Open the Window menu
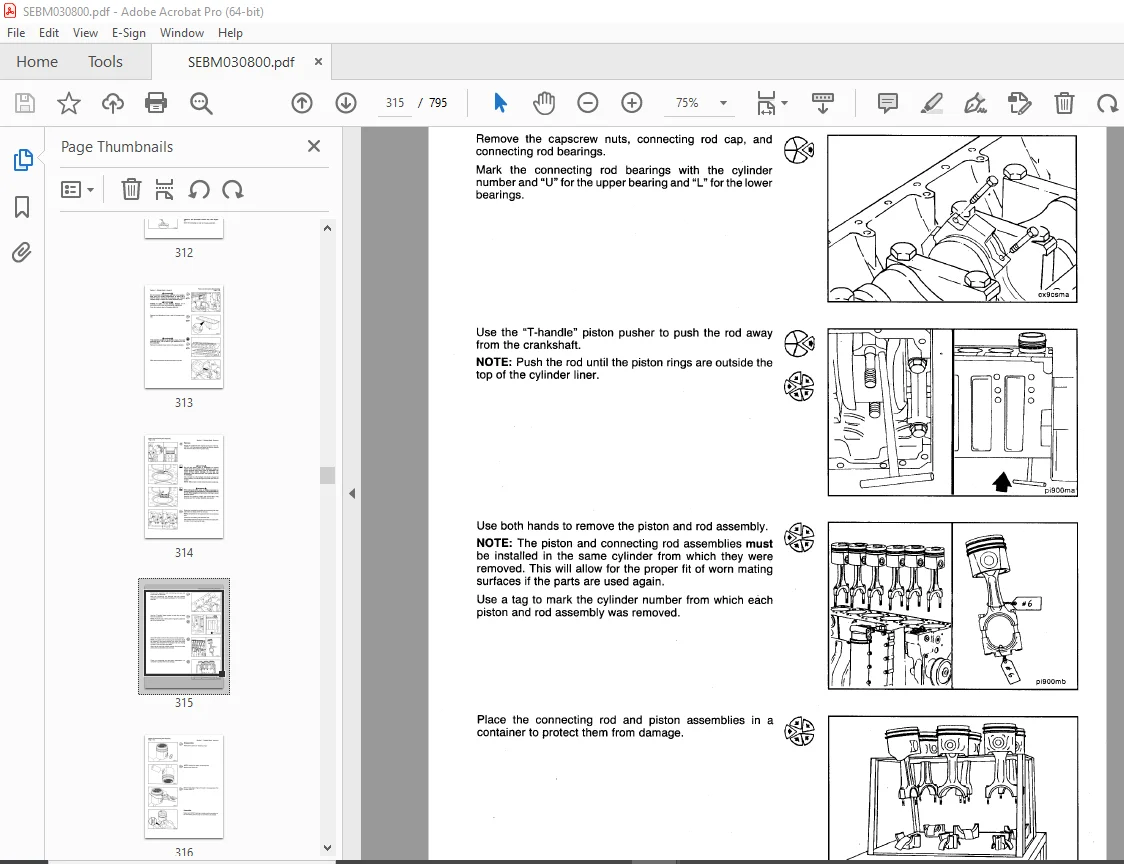 point(181,33)
